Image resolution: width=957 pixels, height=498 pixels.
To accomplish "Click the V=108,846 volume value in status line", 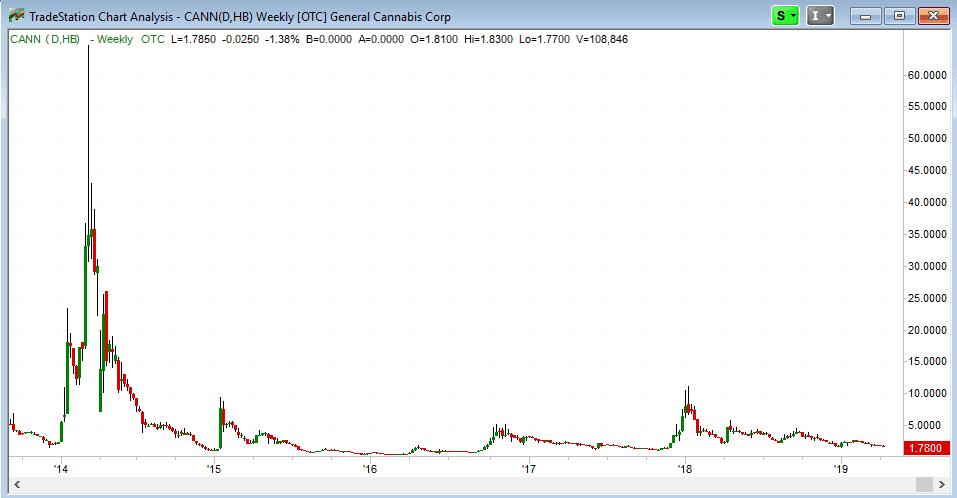I will click(596, 39).
